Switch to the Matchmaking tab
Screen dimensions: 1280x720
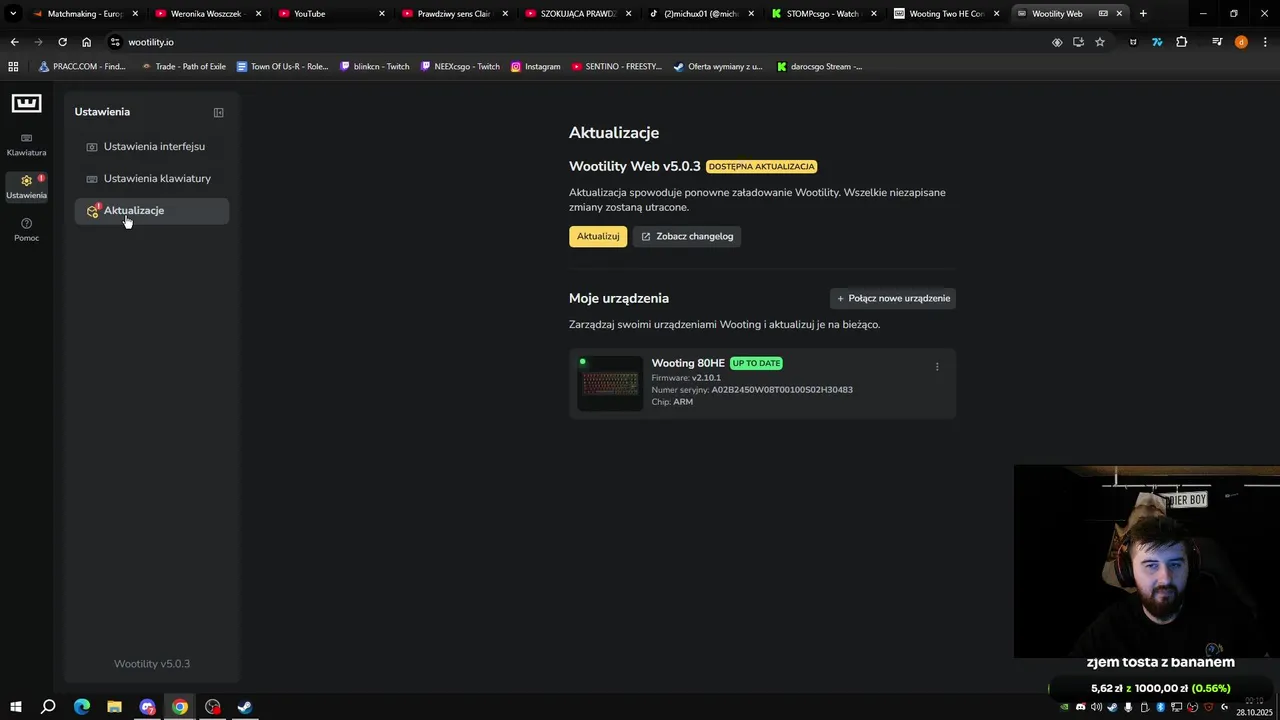[x=84, y=14]
